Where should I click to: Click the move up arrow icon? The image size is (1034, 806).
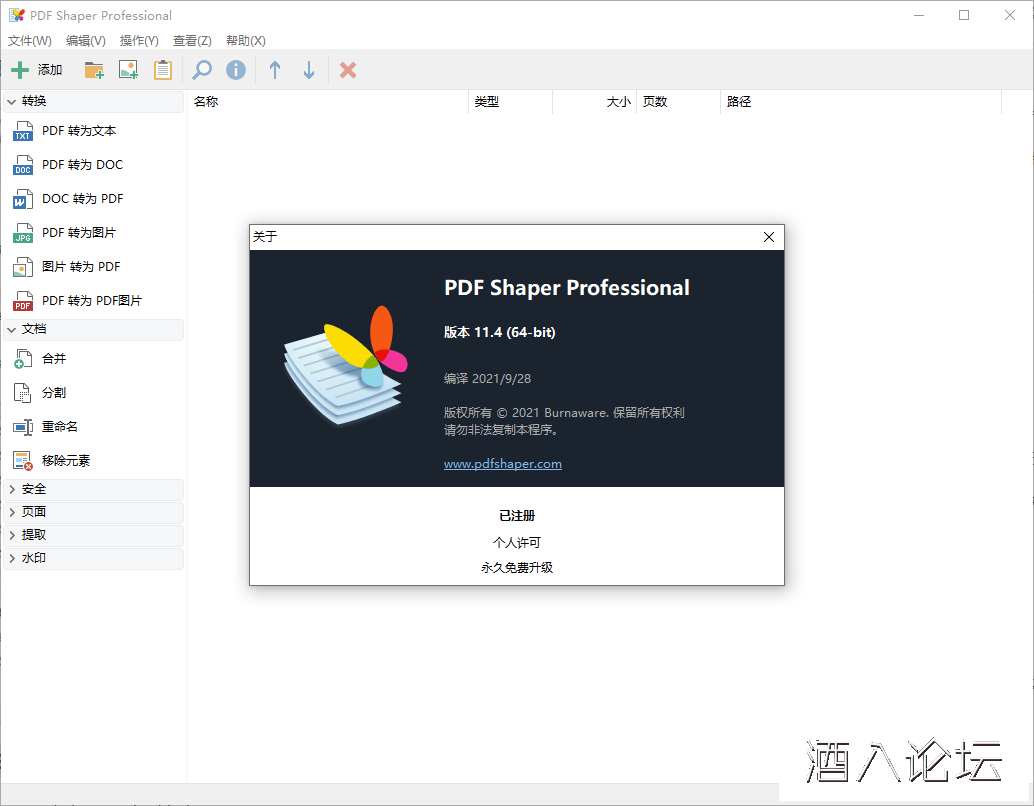(275, 70)
